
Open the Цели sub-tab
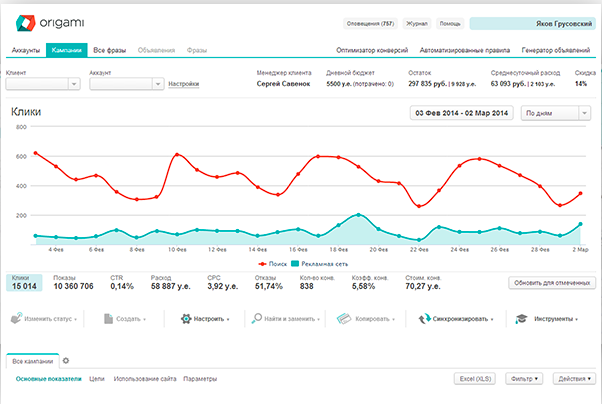pyautogui.click(x=97, y=379)
